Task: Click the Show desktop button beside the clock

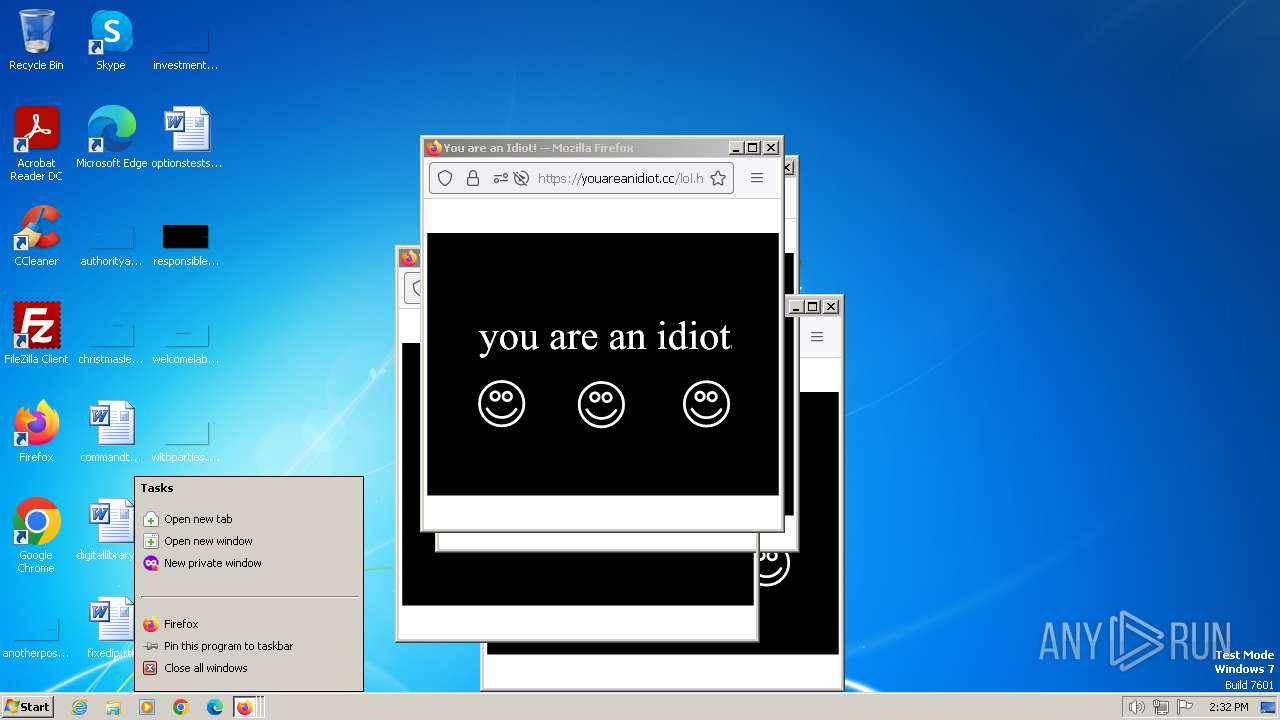Action: (x=1270, y=707)
